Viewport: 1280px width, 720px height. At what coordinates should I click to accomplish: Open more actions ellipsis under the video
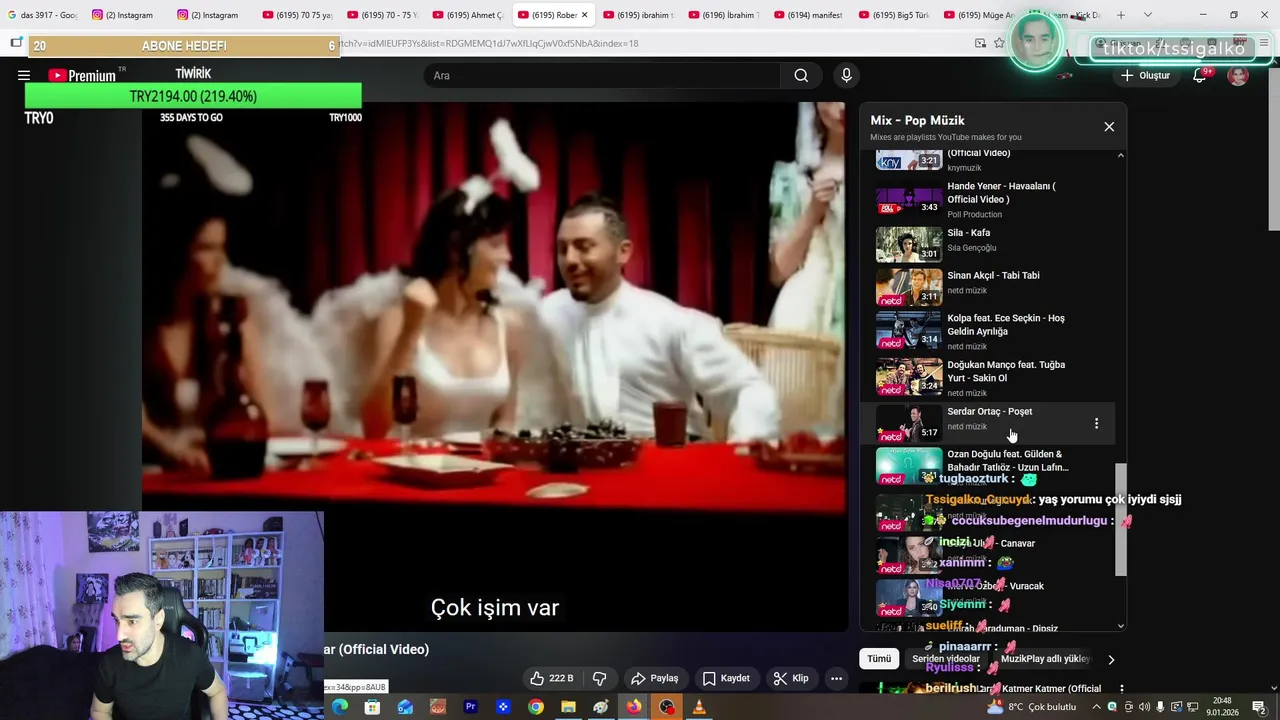(x=836, y=678)
